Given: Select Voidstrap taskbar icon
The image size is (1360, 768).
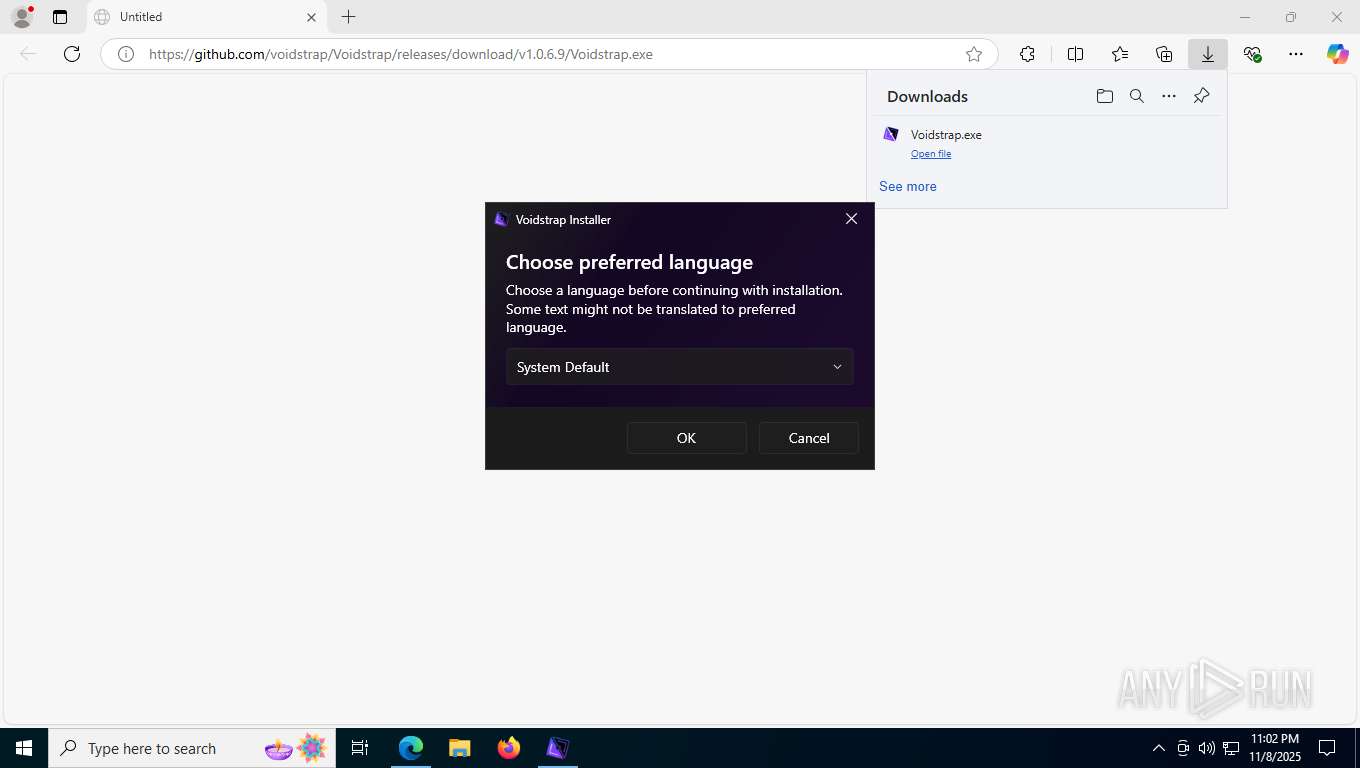Looking at the screenshot, I should click(558, 748).
